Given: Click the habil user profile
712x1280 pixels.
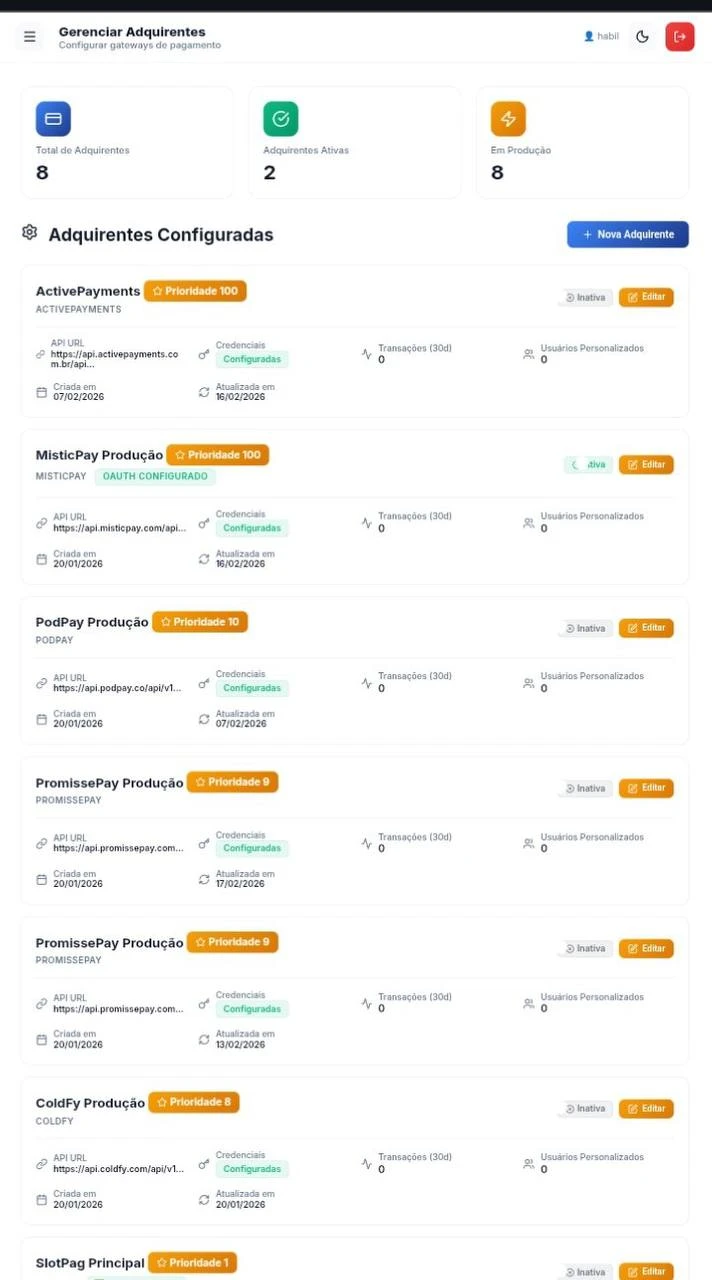Looking at the screenshot, I should 601,37.
